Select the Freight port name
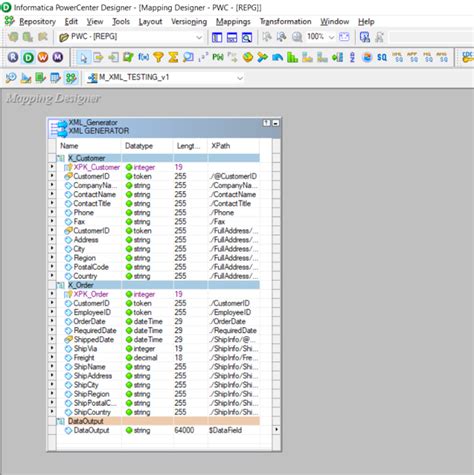The image size is (474, 475). pos(84,358)
